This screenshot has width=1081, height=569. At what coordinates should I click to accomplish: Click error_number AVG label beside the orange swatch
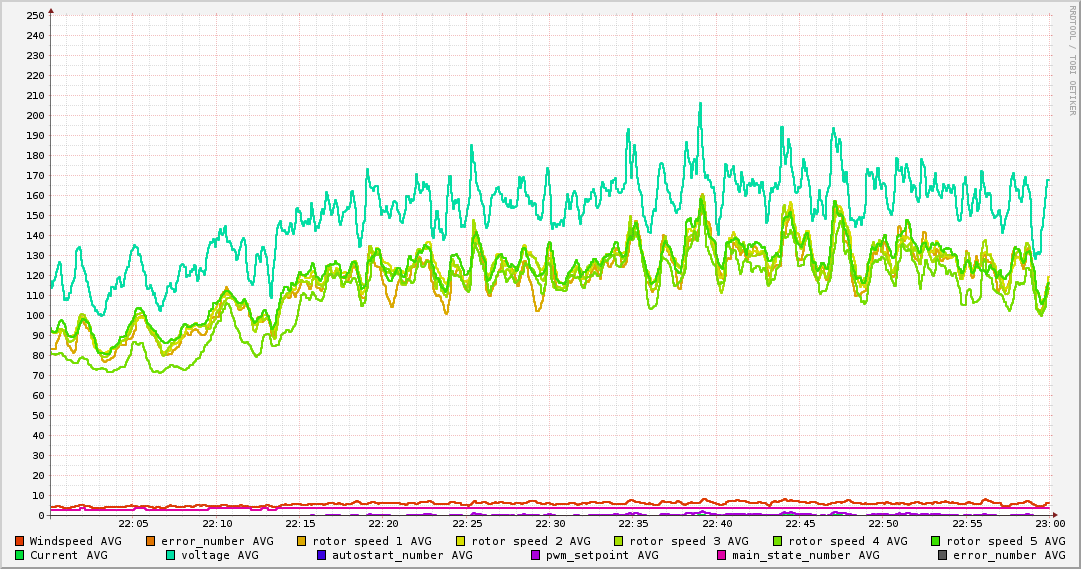(217, 541)
